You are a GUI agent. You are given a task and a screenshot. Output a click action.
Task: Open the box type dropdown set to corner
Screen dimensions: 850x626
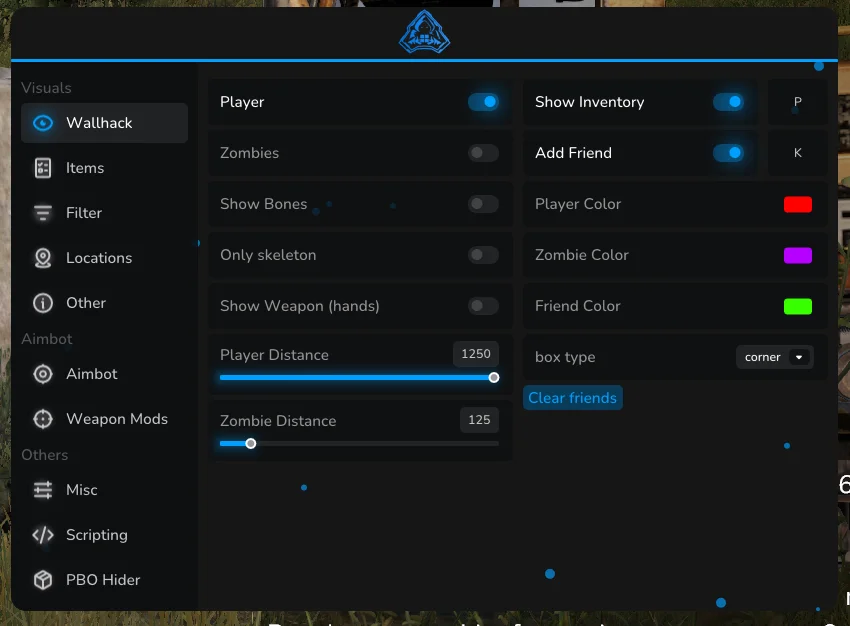point(774,356)
